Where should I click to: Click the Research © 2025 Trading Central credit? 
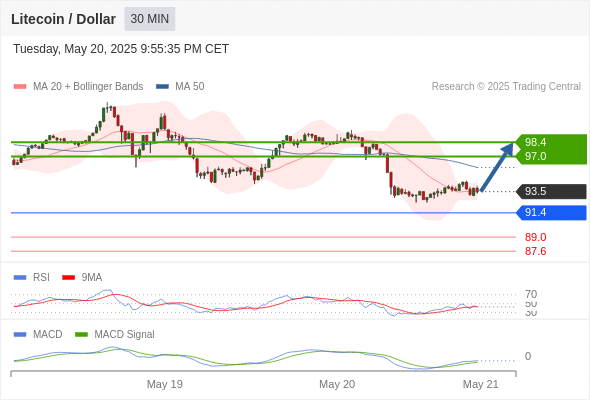[x=506, y=87]
